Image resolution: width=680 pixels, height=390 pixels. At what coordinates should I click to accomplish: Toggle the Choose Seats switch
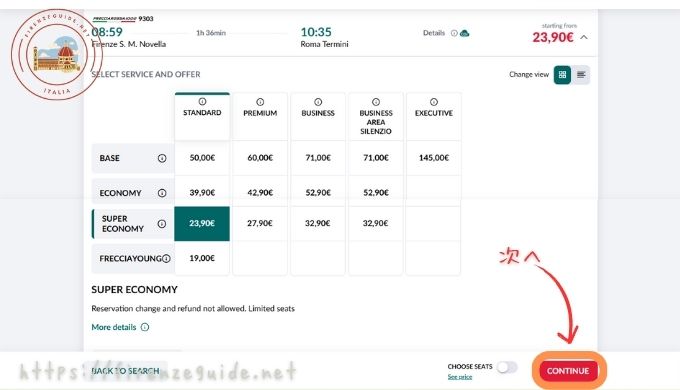pyautogui.click(x=507, y=367)
